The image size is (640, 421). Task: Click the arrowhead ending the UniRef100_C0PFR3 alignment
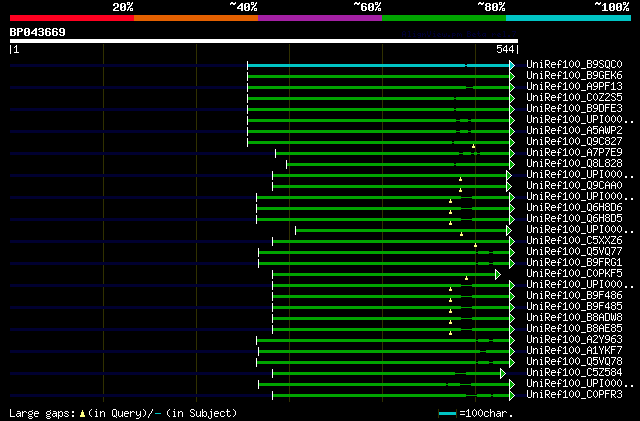pos(512,395)
